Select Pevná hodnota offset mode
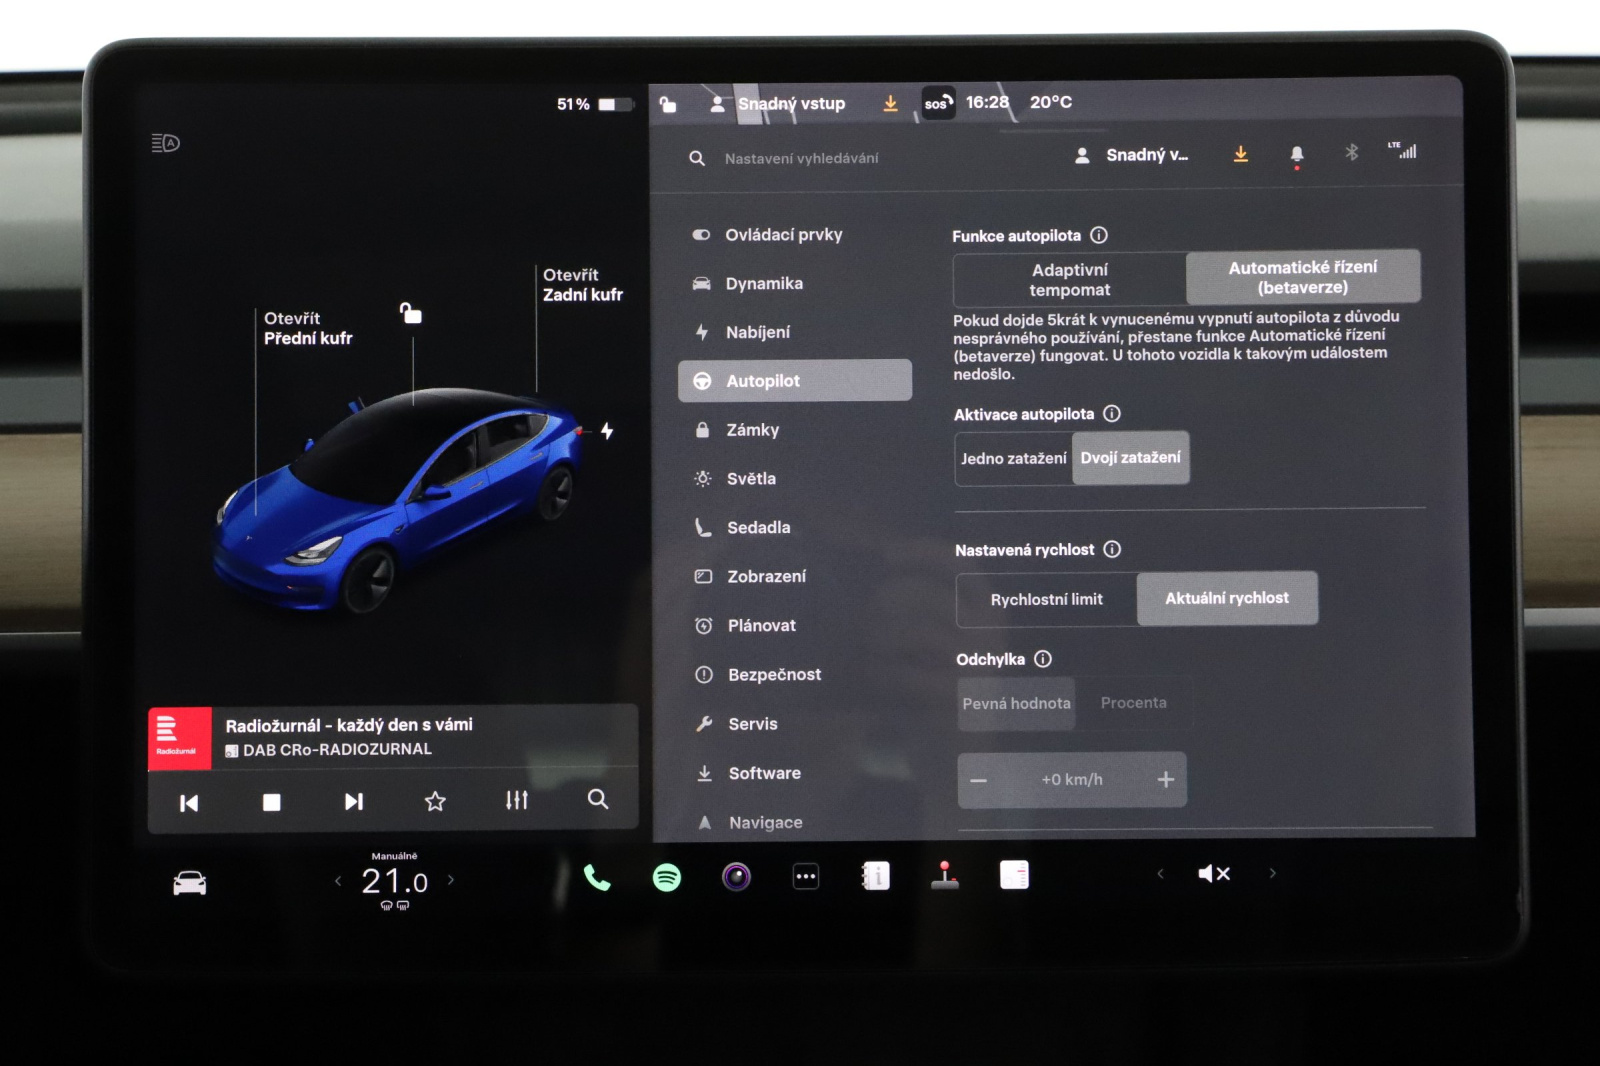The width and height of the screenshot is (1600, 1066). 1016,704
